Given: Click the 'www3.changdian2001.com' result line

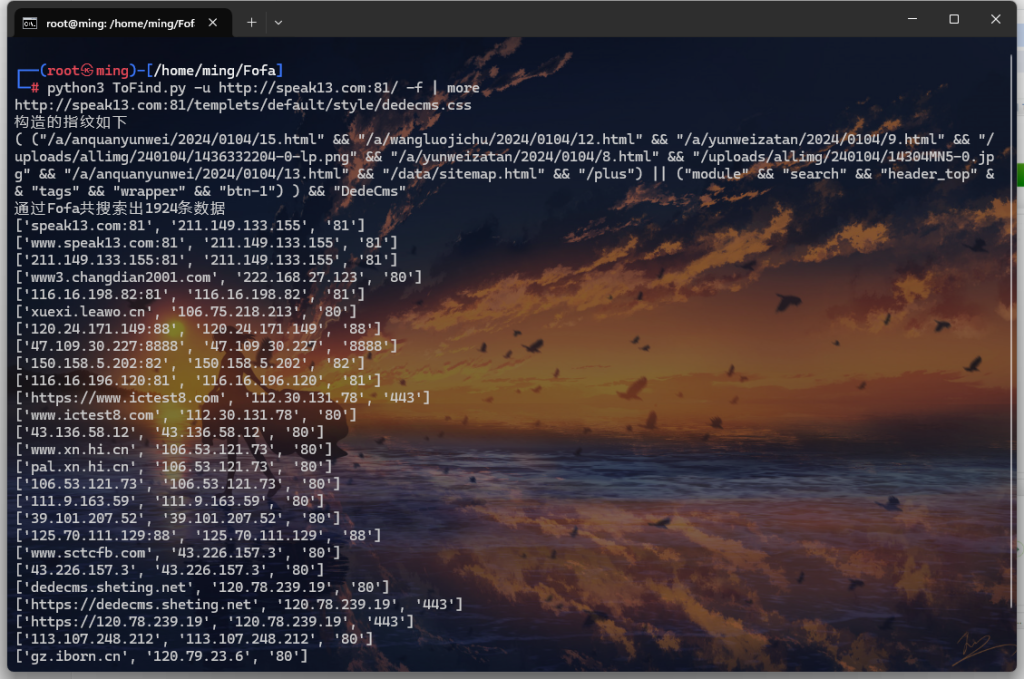Looking at the screenshot, I should point(218,276).
